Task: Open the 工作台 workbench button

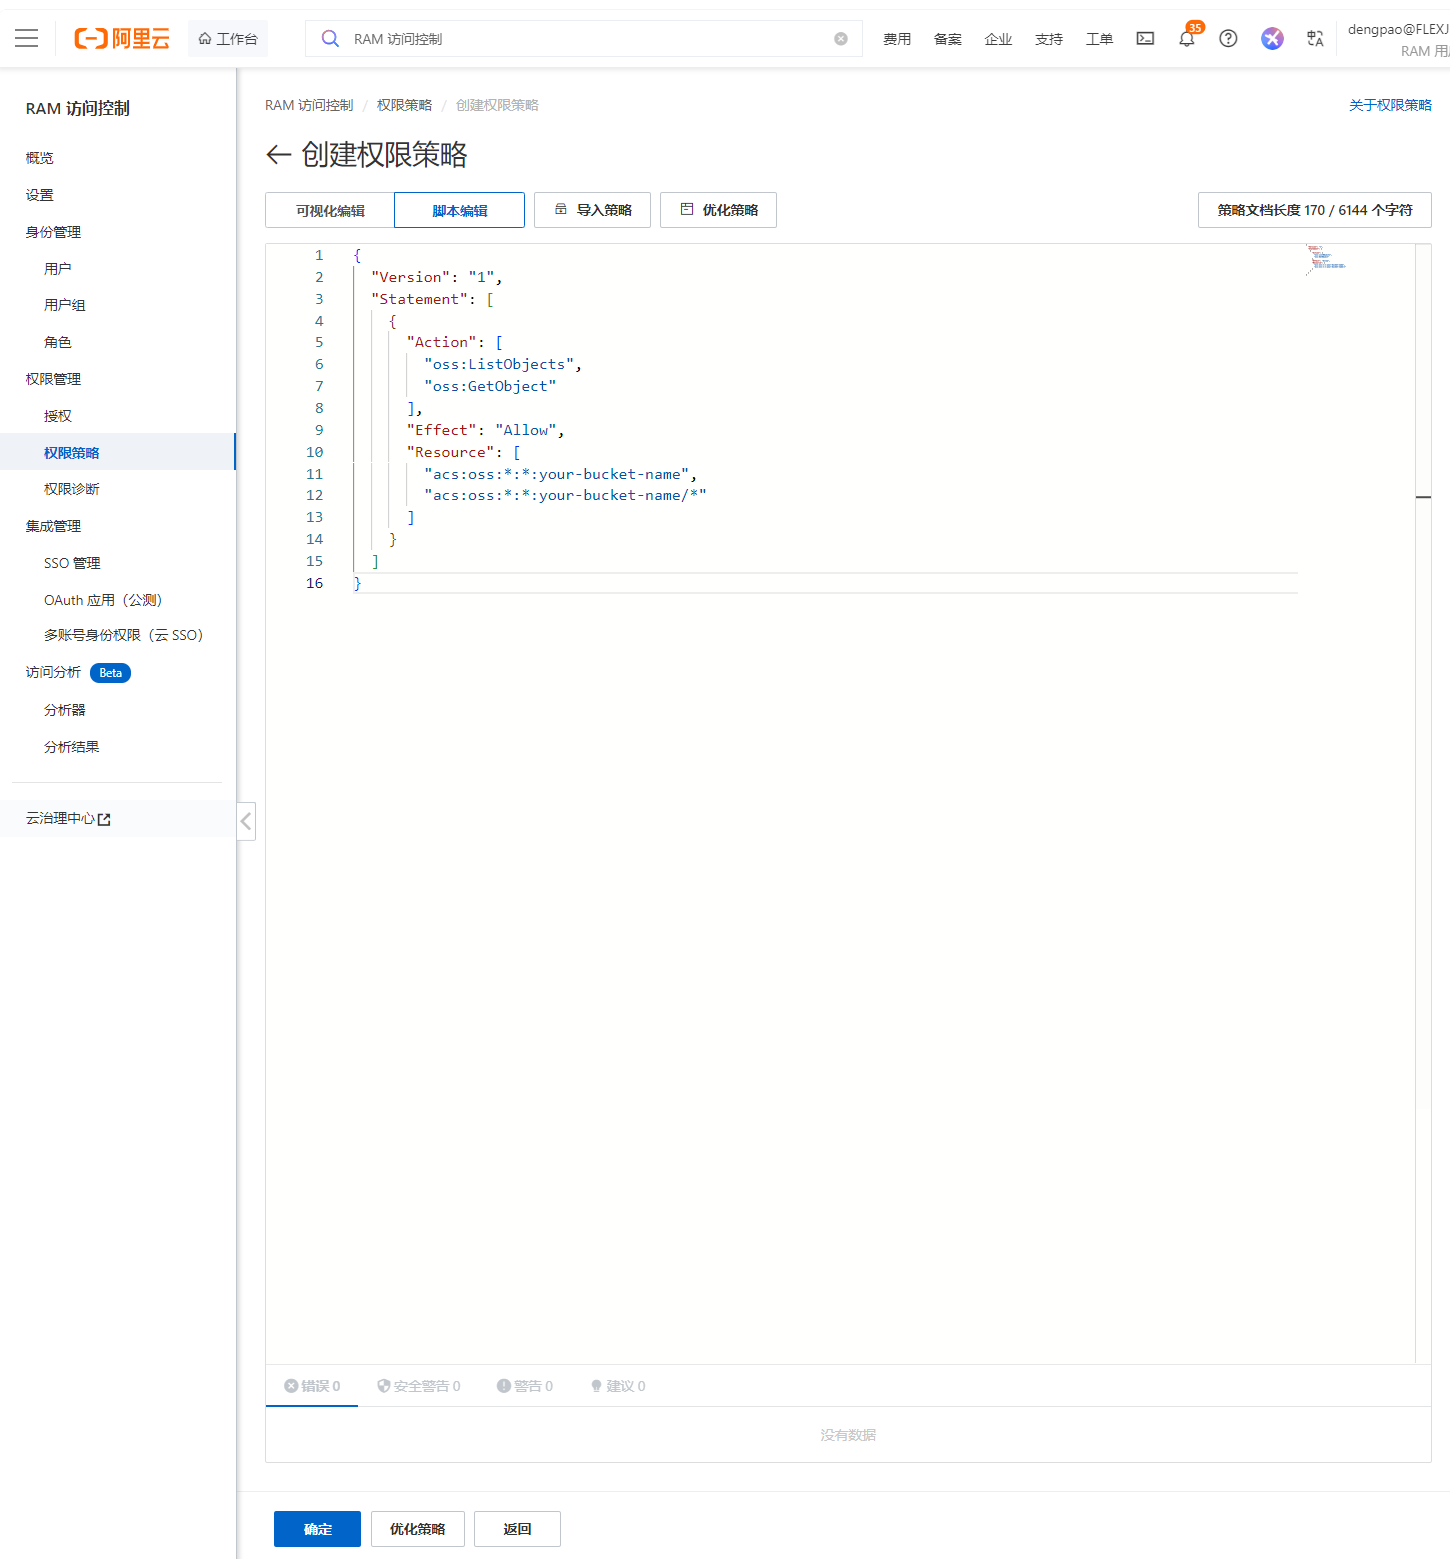Action: (x=228, y=39)
